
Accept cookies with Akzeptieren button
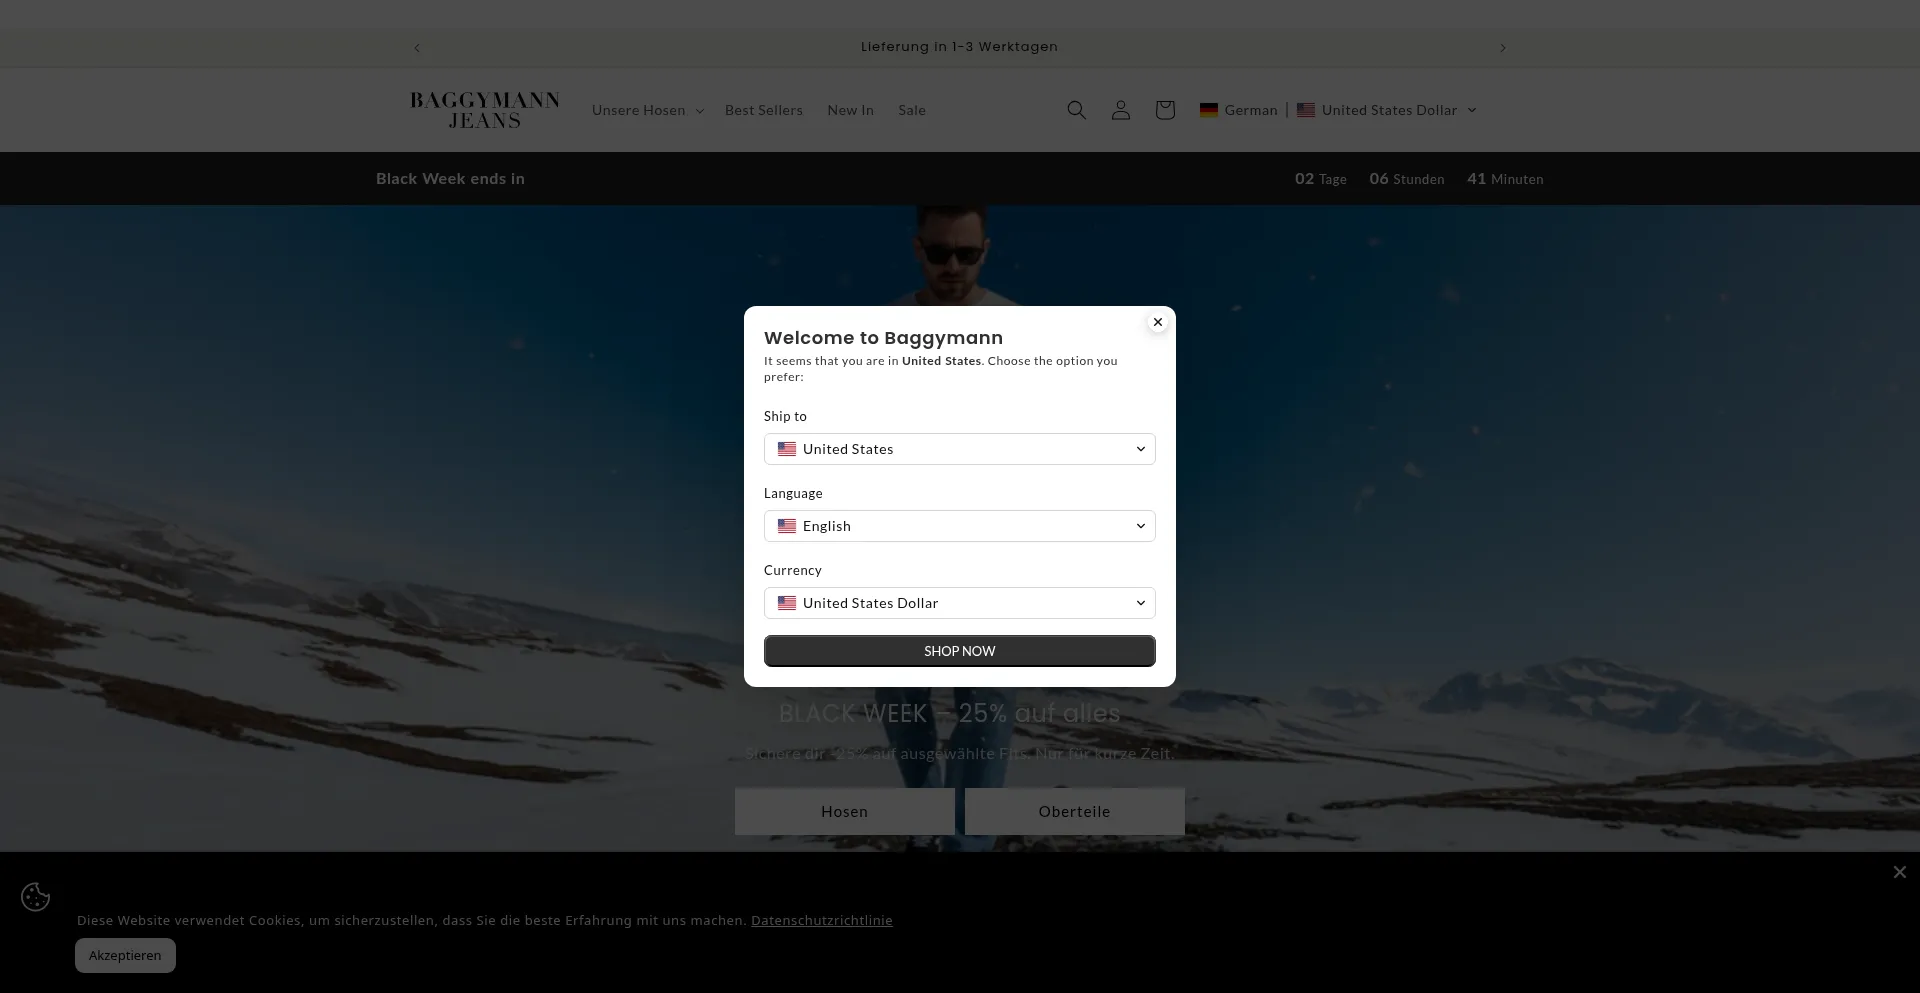tap(125, 955)
